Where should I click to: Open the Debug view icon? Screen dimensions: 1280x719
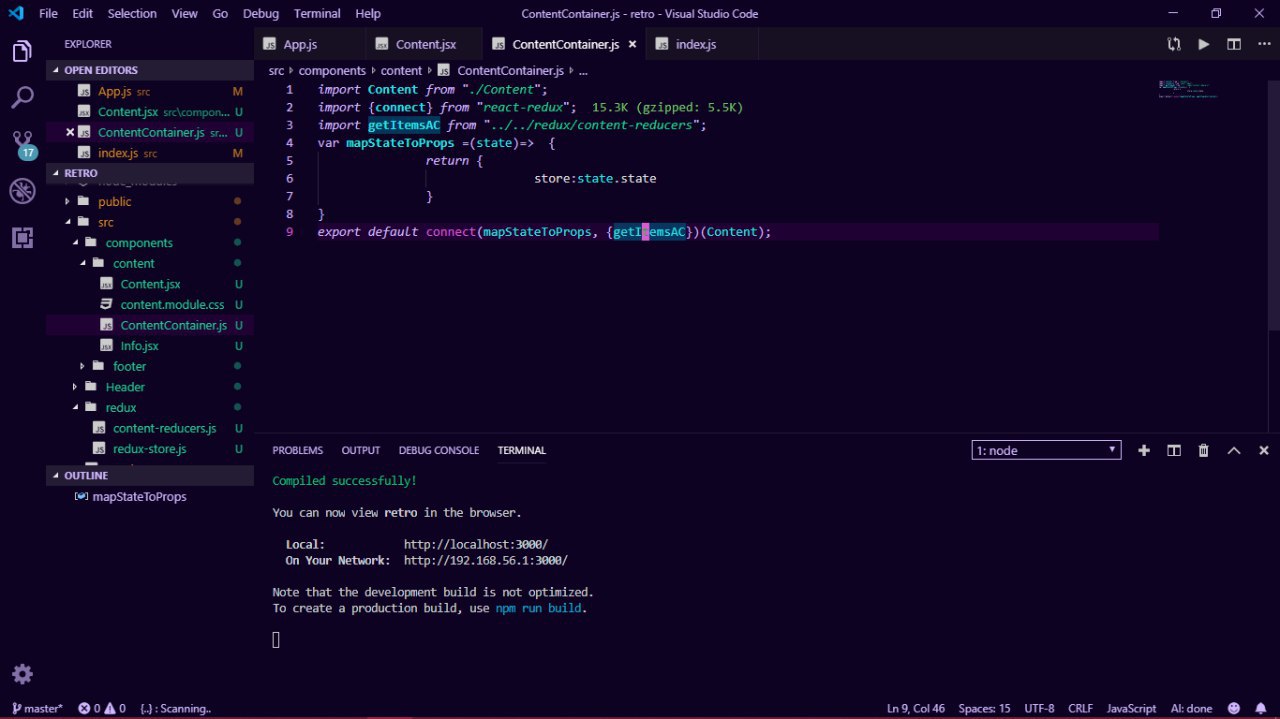22,191
